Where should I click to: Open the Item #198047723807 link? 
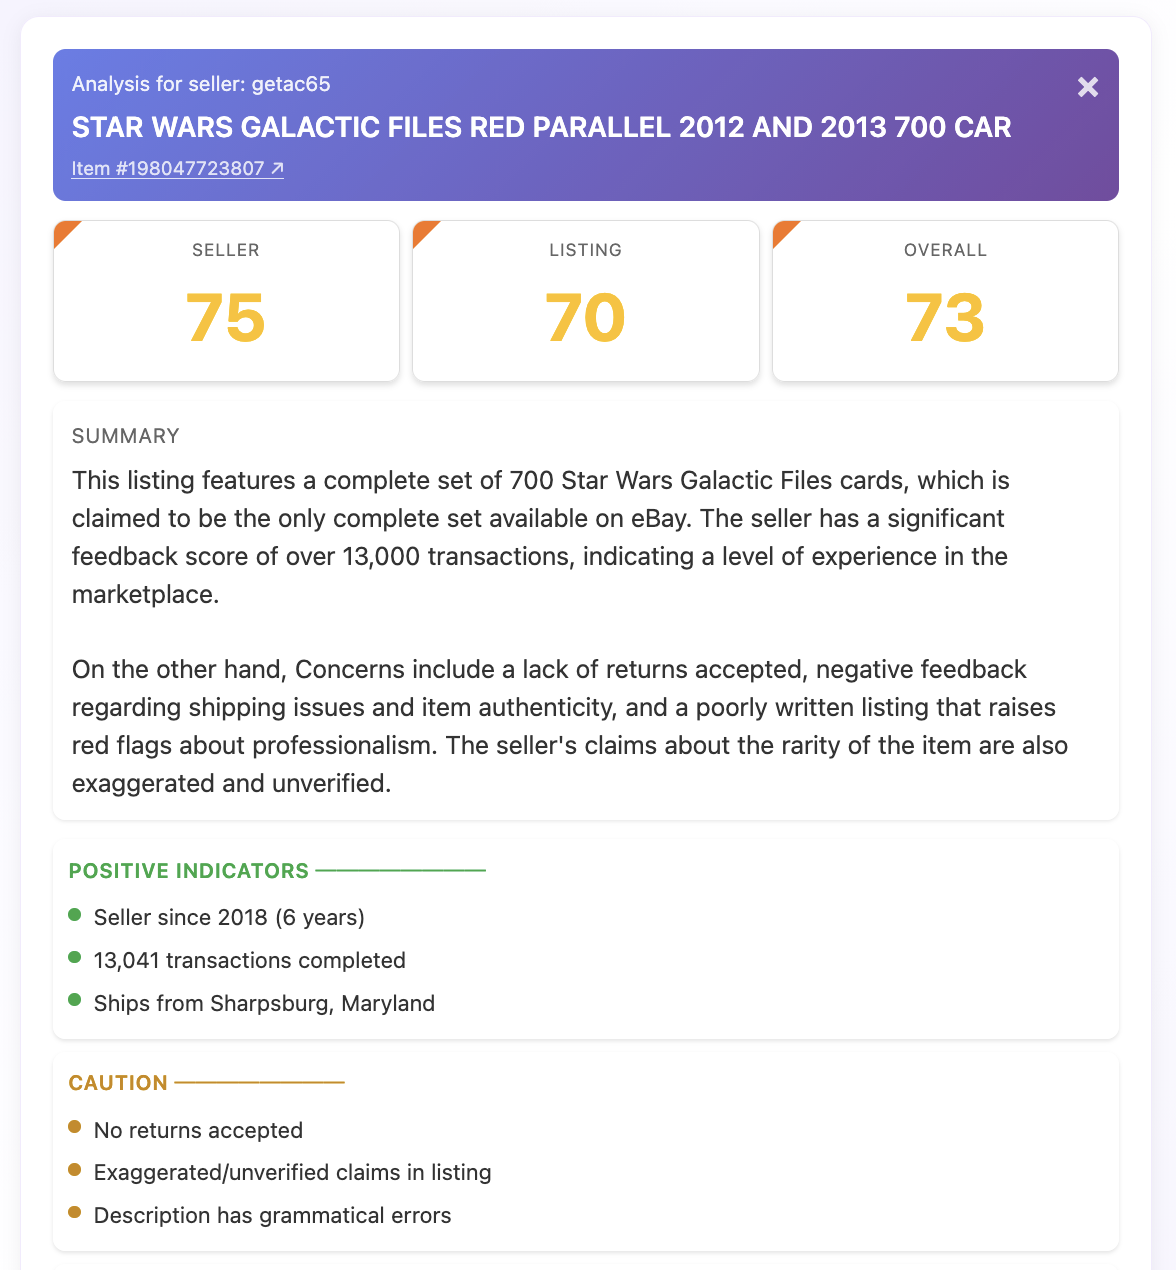point(168,168)
